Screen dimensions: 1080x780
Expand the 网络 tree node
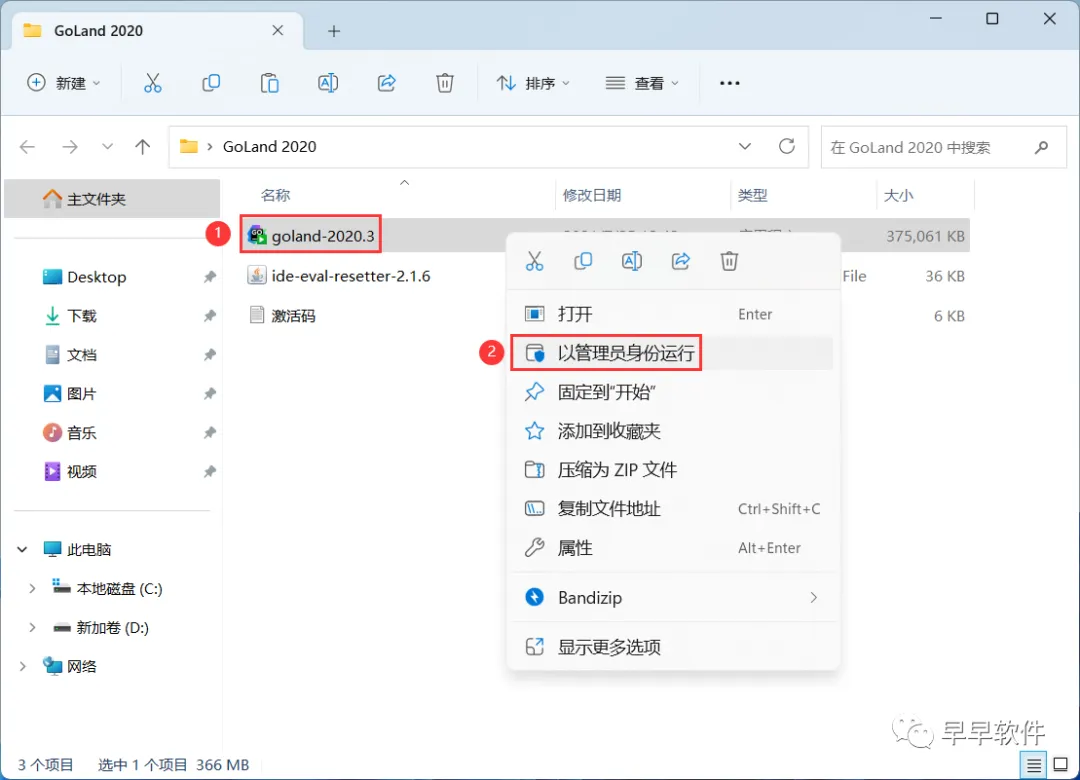[22, 666]
